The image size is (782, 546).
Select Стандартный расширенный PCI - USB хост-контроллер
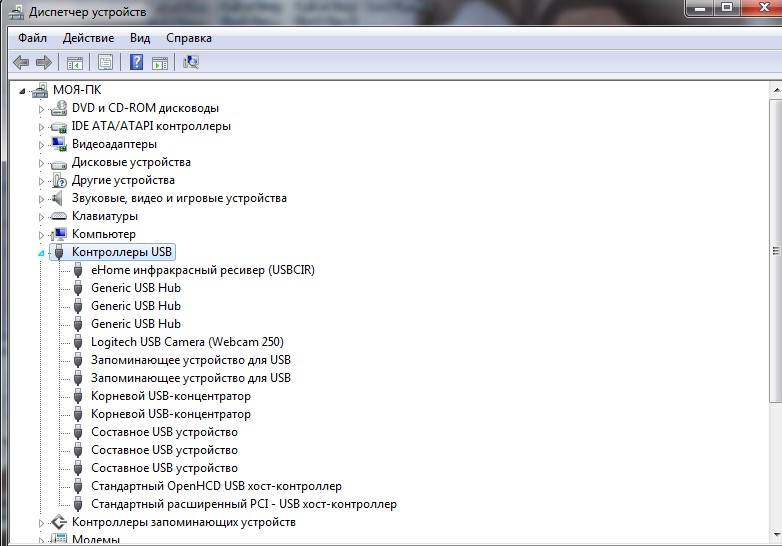tap(243, 504)
